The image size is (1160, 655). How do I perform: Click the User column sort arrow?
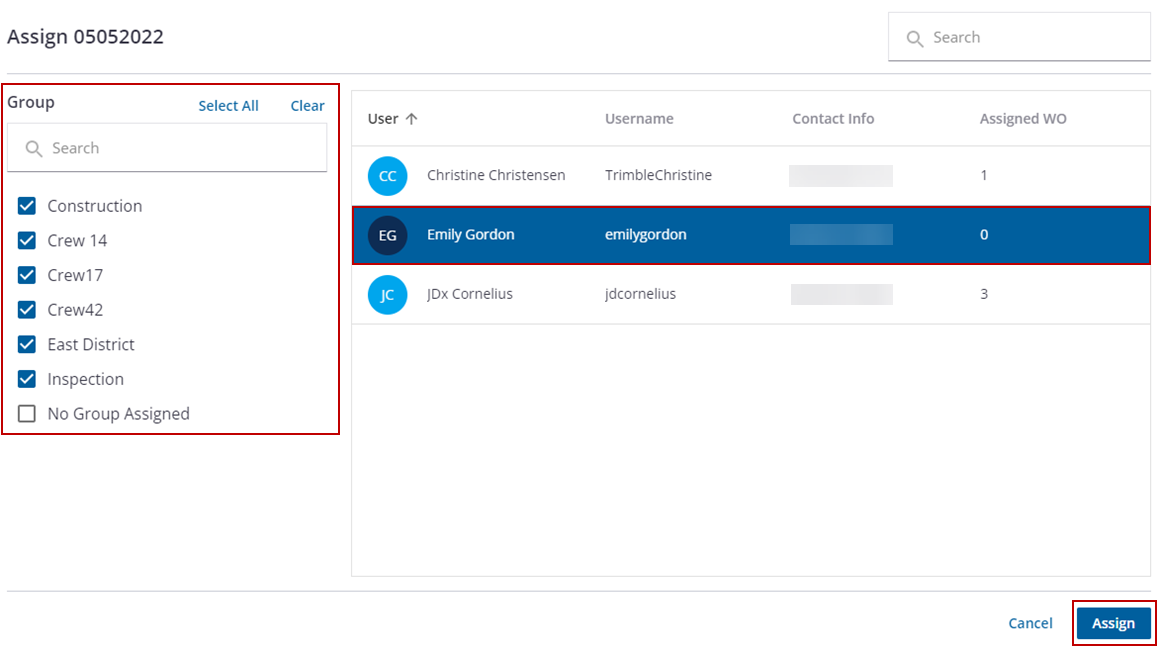click(411, 119)
